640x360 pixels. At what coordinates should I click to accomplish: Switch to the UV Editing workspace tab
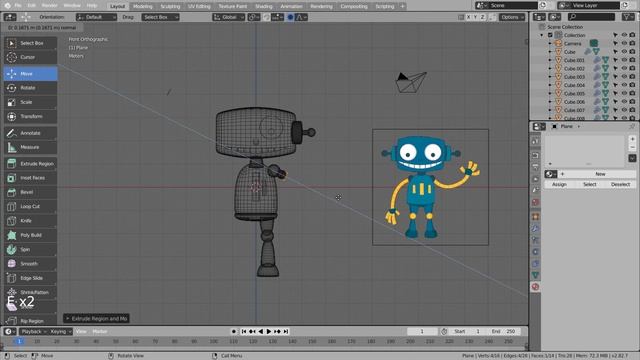click(x=199, y=6)
